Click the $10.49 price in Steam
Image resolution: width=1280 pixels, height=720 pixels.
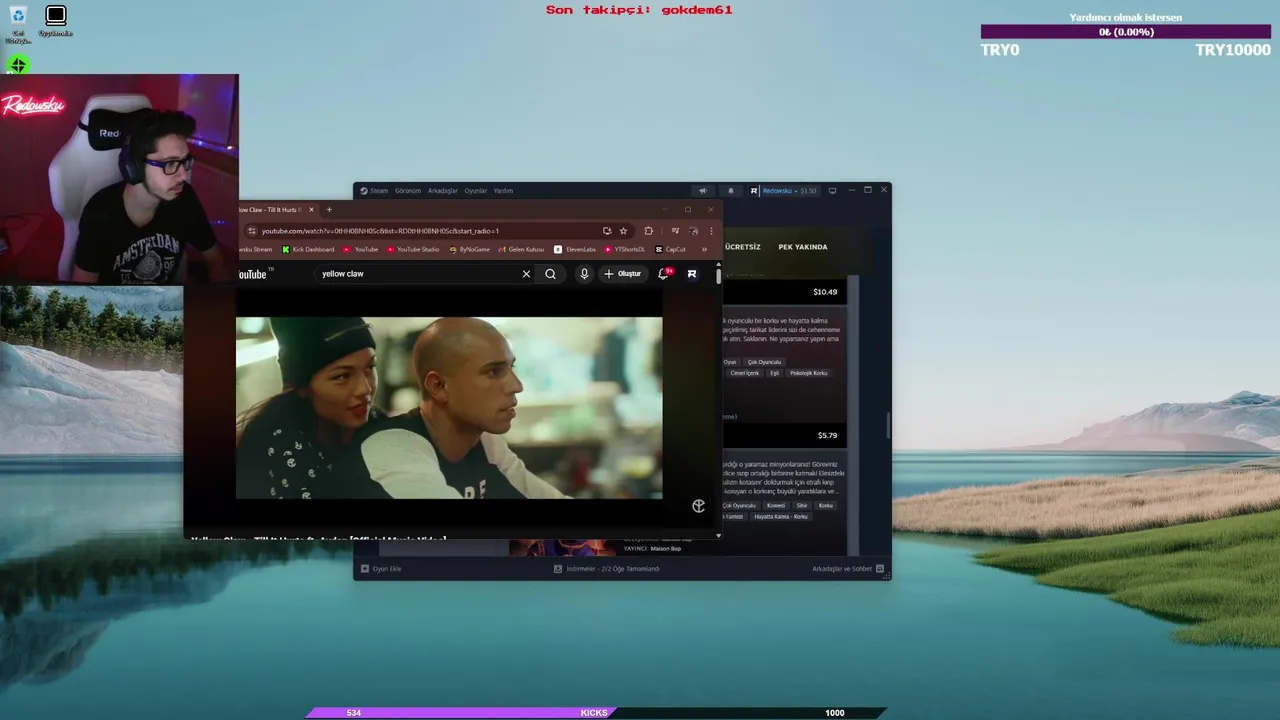825,292
